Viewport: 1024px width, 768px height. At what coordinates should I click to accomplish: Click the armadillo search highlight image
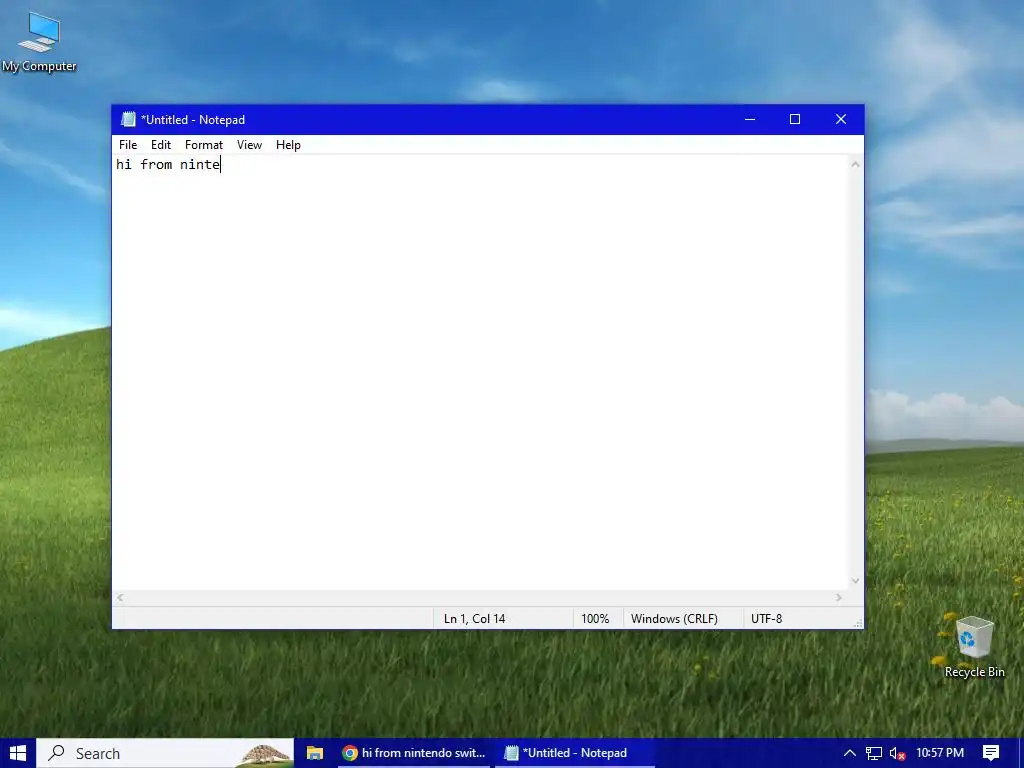[265, 754]
